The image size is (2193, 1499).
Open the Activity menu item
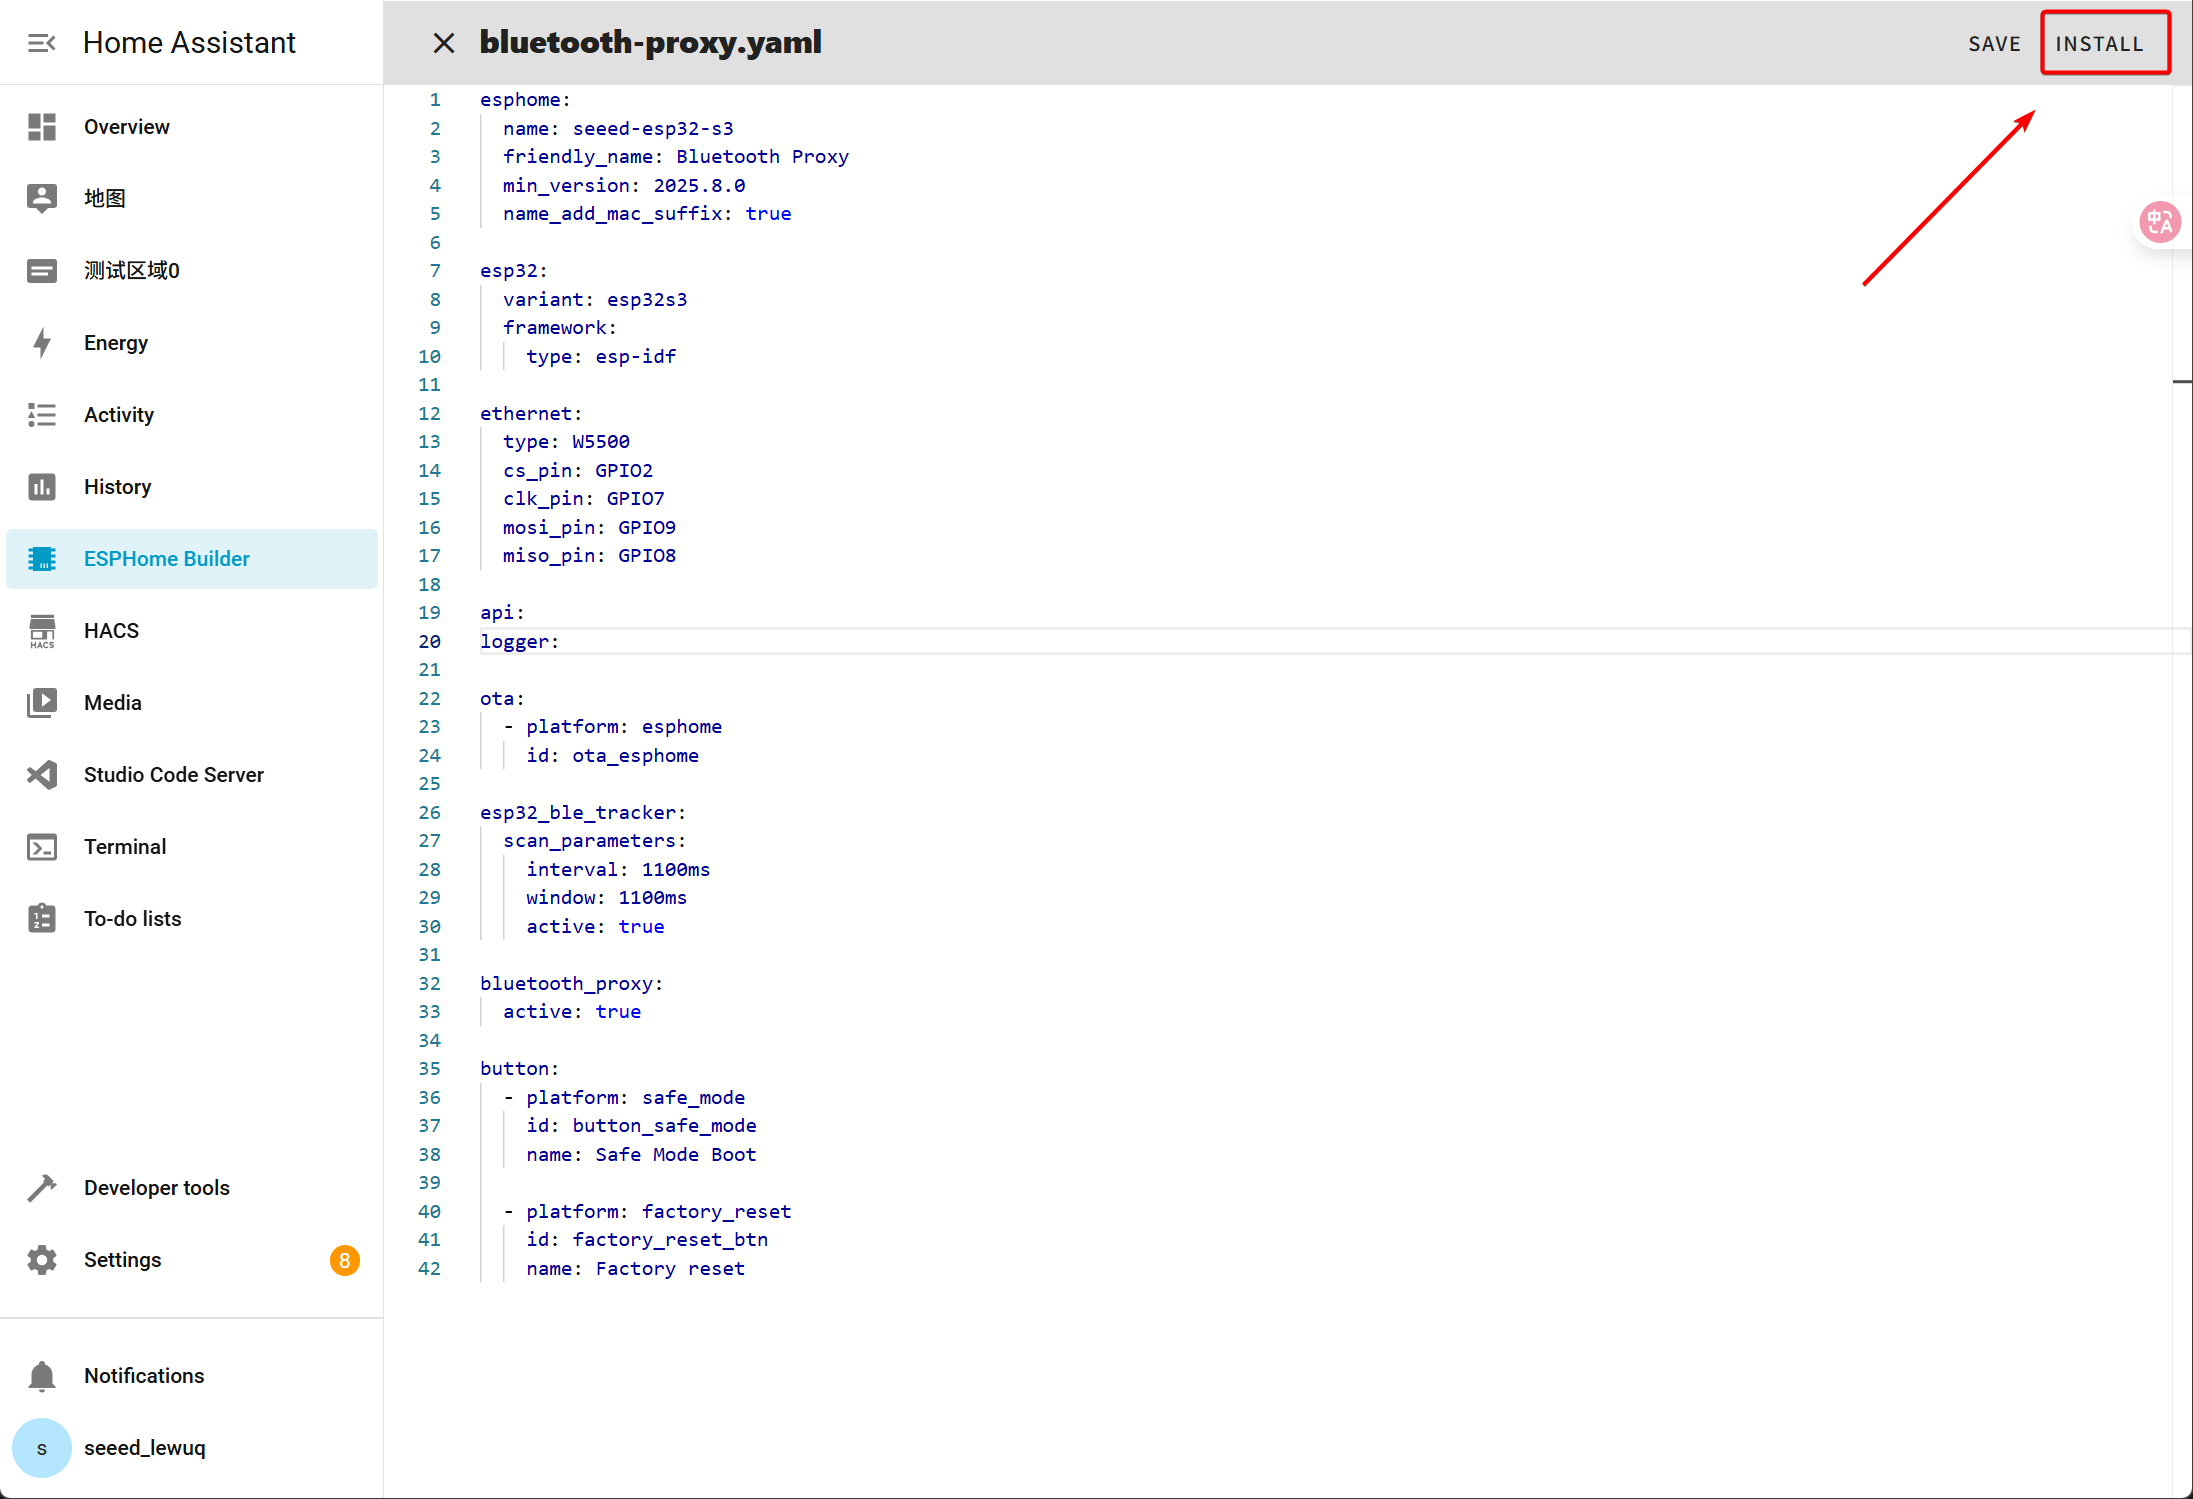click(x=119, y=415)
